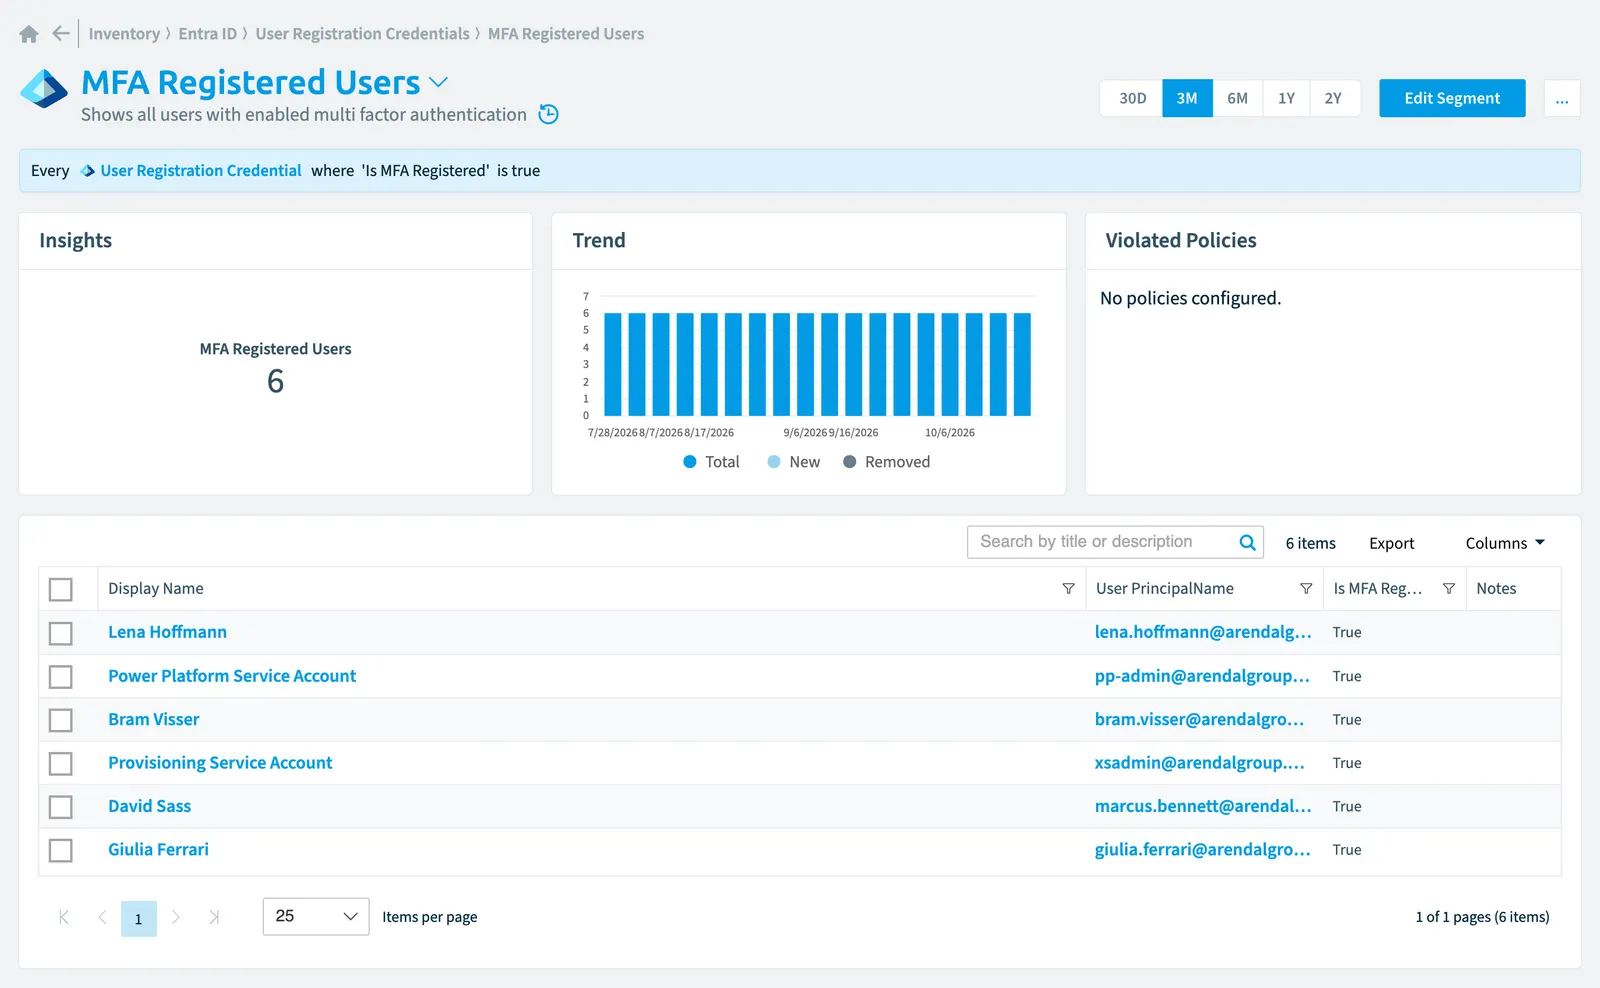
Task: Go to next page arrow
Action: coord(176,917)
